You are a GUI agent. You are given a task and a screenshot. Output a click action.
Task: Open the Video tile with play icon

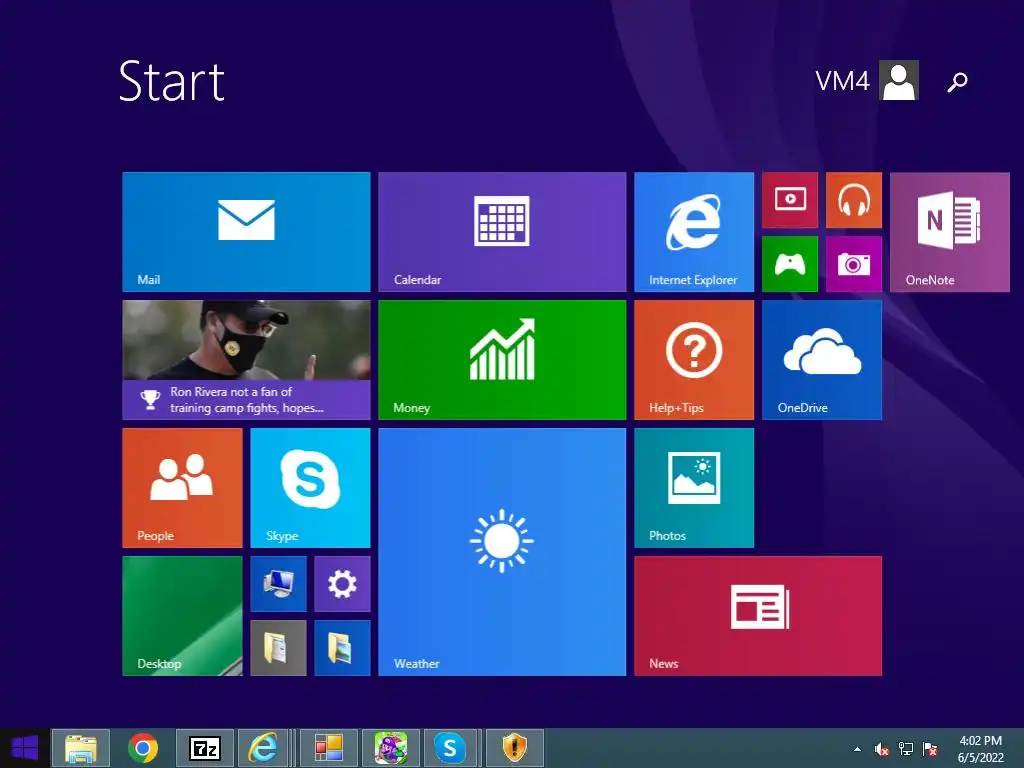pyautogui.click(x=790, y=200)
